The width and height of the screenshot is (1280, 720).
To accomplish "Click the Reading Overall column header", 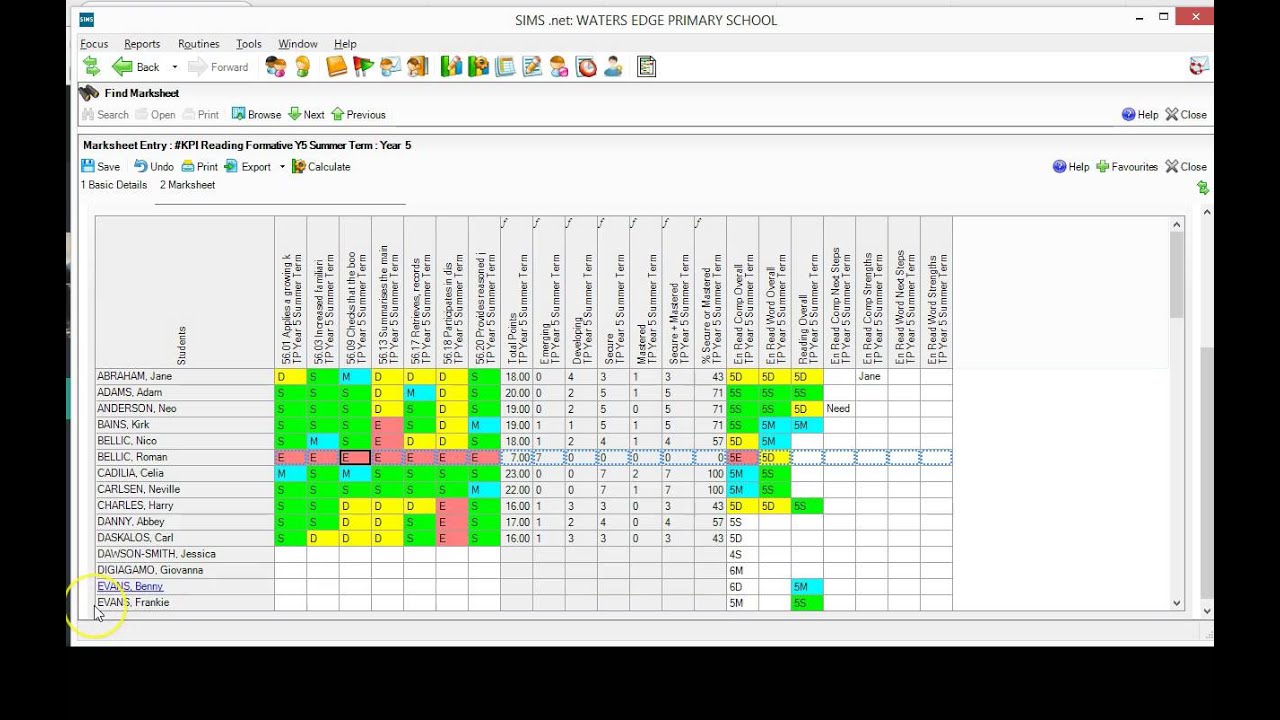I will tap(807, 293).
